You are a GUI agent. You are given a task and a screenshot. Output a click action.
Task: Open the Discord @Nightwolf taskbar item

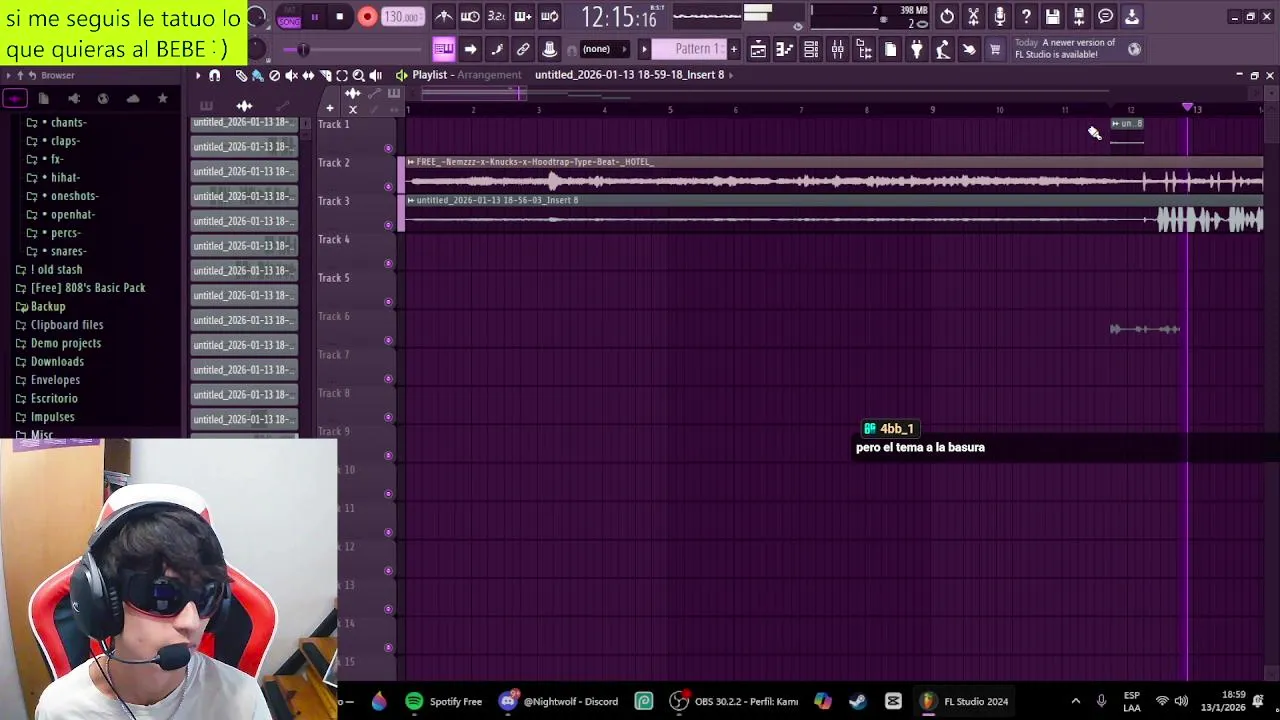tap(560, 701)
